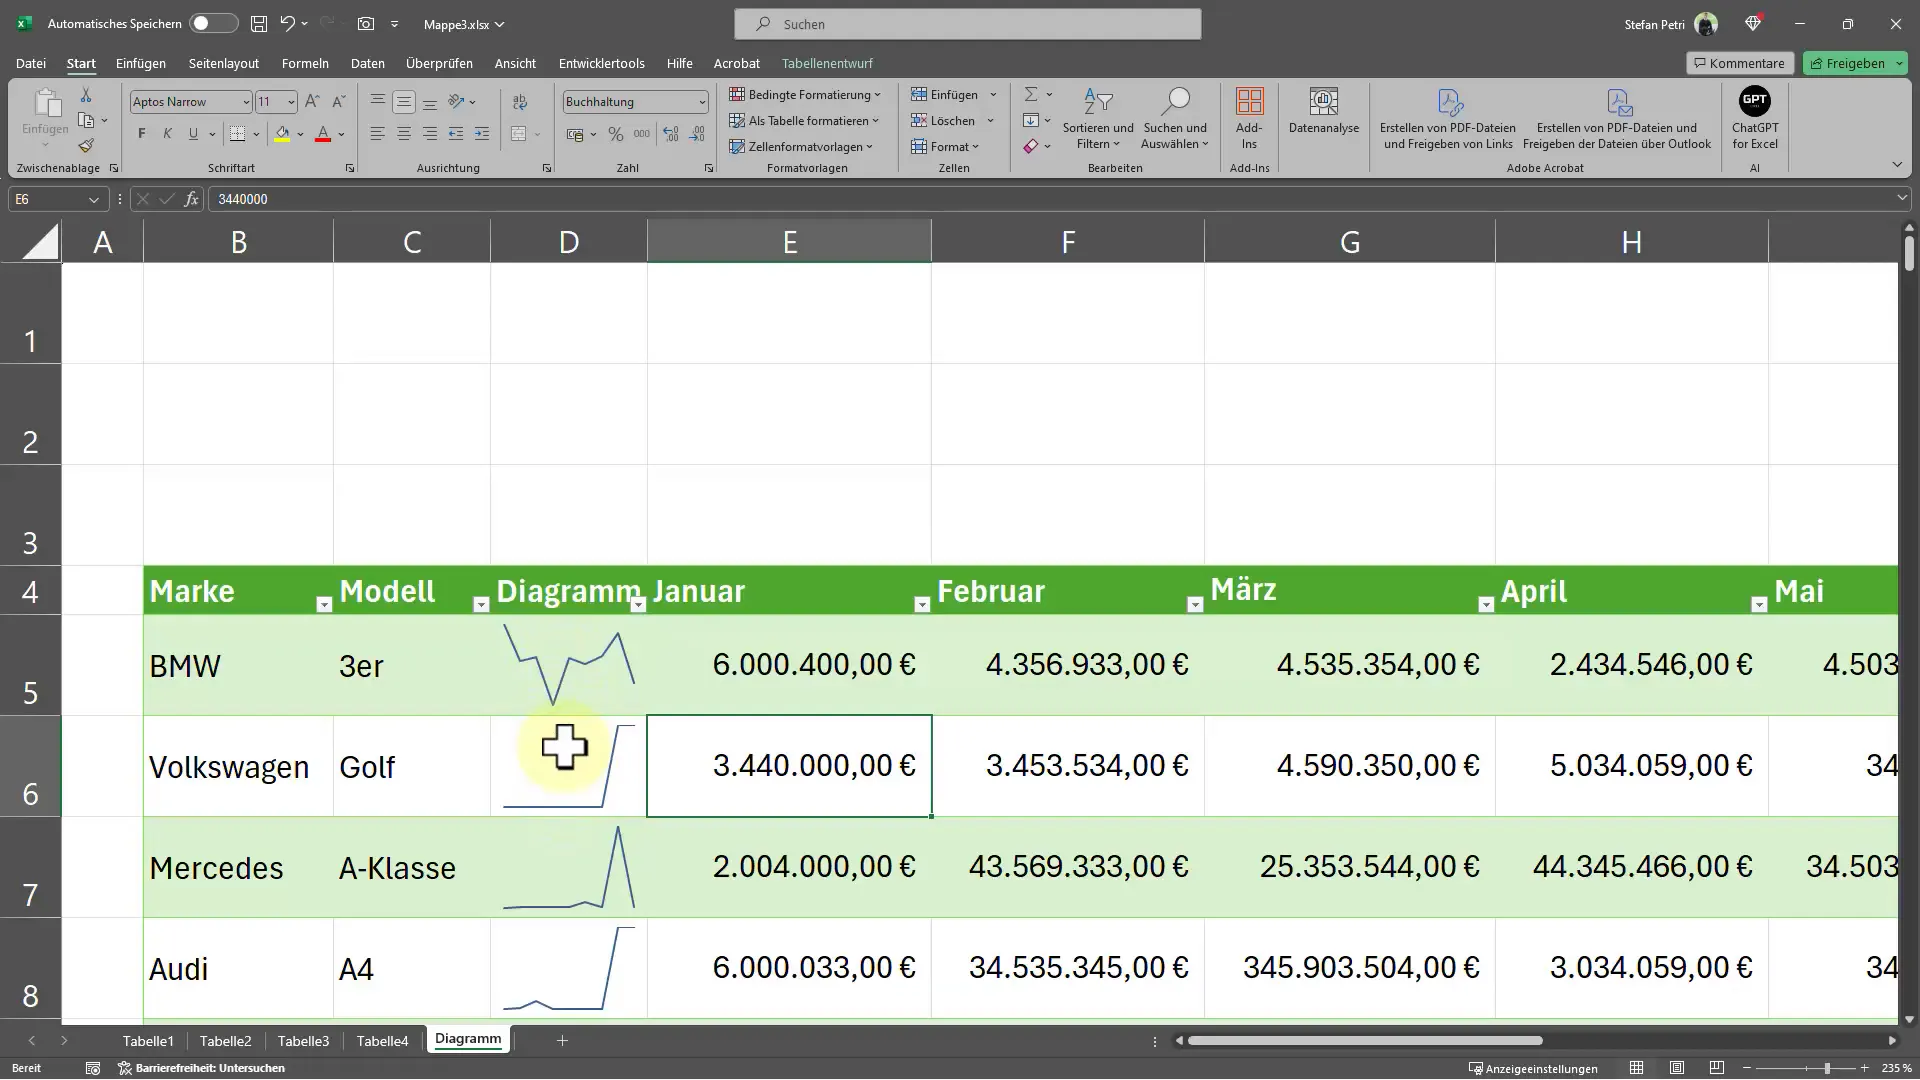Increase decimal places
Viewport: 1920px width, 1080px height.
coord(670,134)
